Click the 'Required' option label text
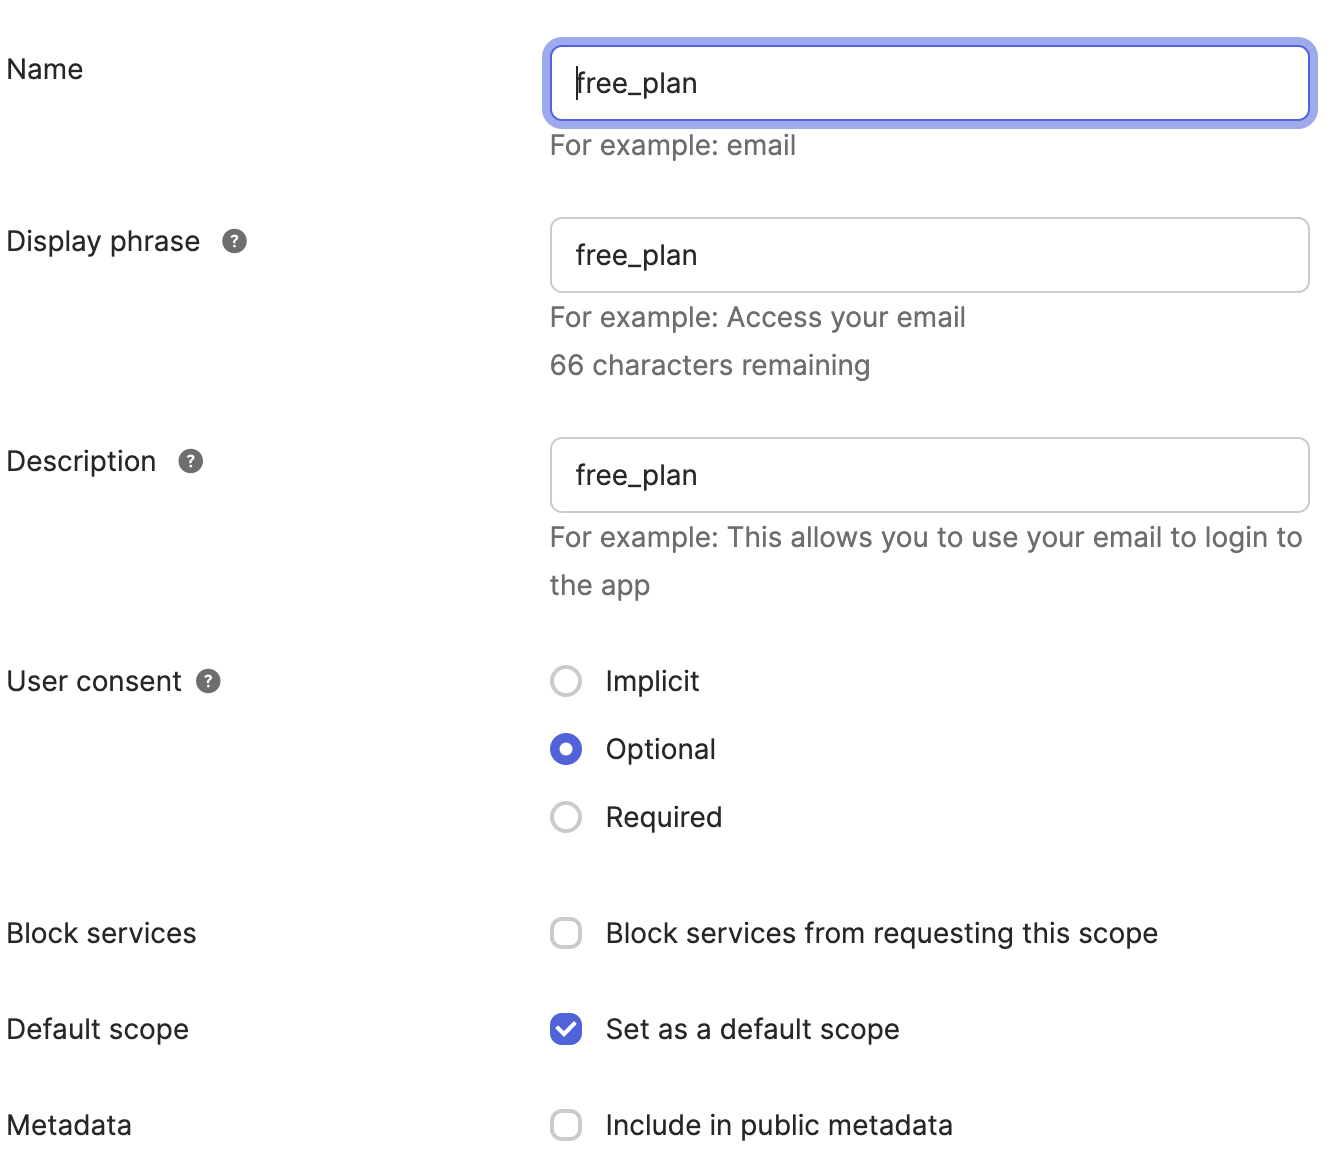Screen dimensions: 1334x1174 [x=664, y=817]
